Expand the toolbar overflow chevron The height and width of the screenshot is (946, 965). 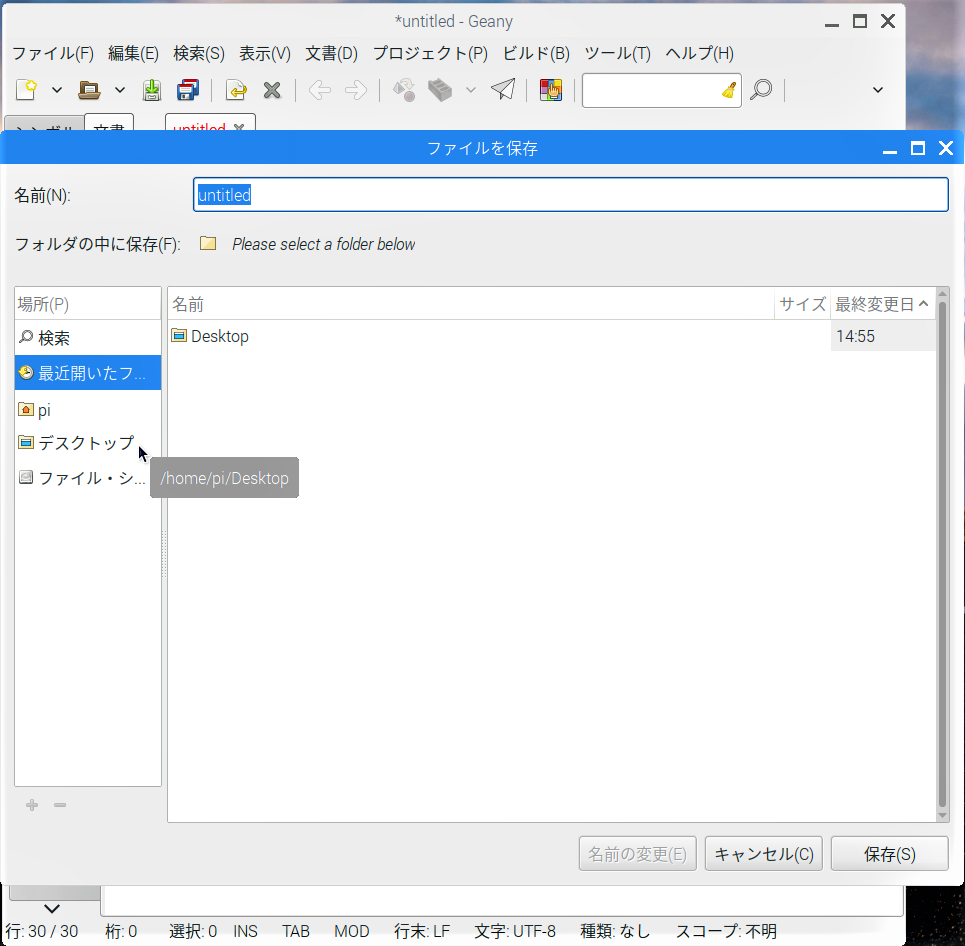point(878,90)
